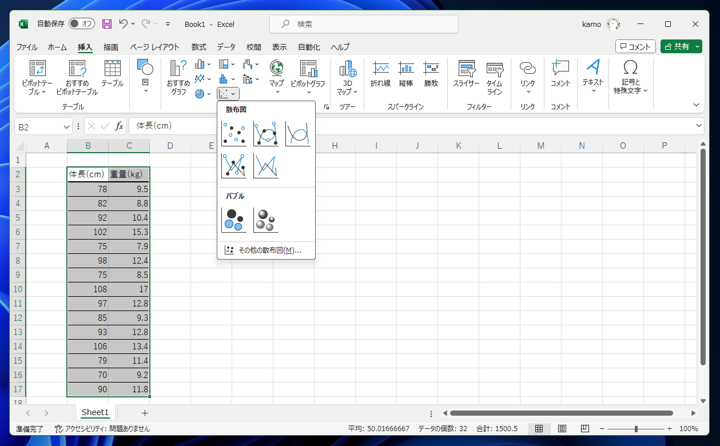
Task: Click the ピボットグラフ PivotChart button
Action: [x=308, y=76]
